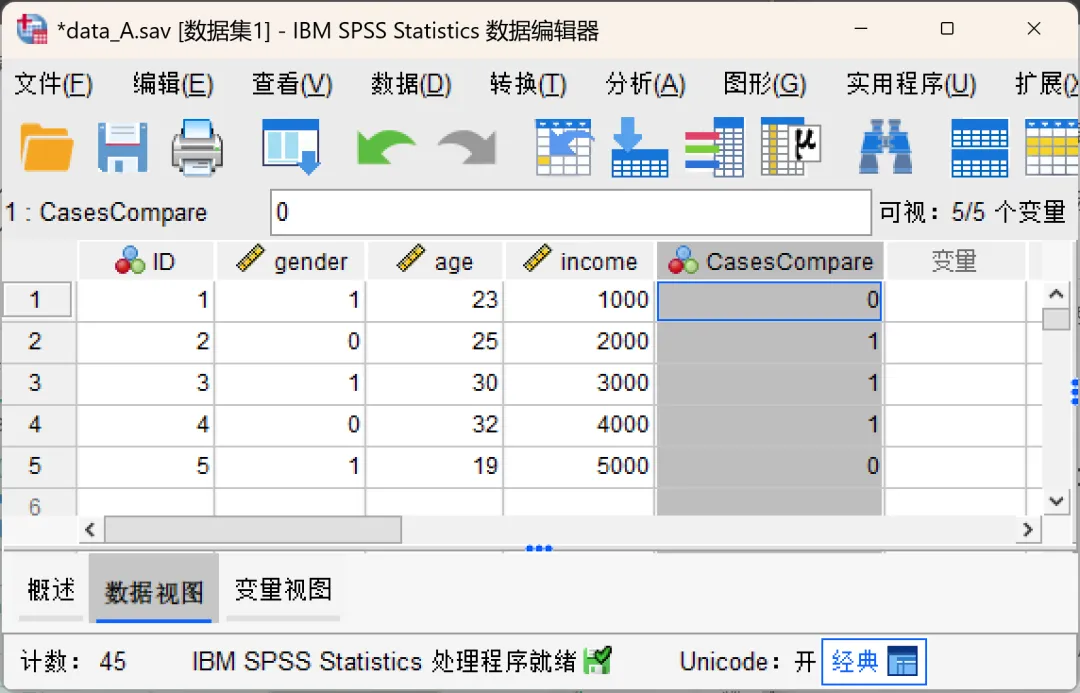The width and height of the screenshot is (1080, 693).
Task: Go to case toolbar icon
Action: coord(563,147)
